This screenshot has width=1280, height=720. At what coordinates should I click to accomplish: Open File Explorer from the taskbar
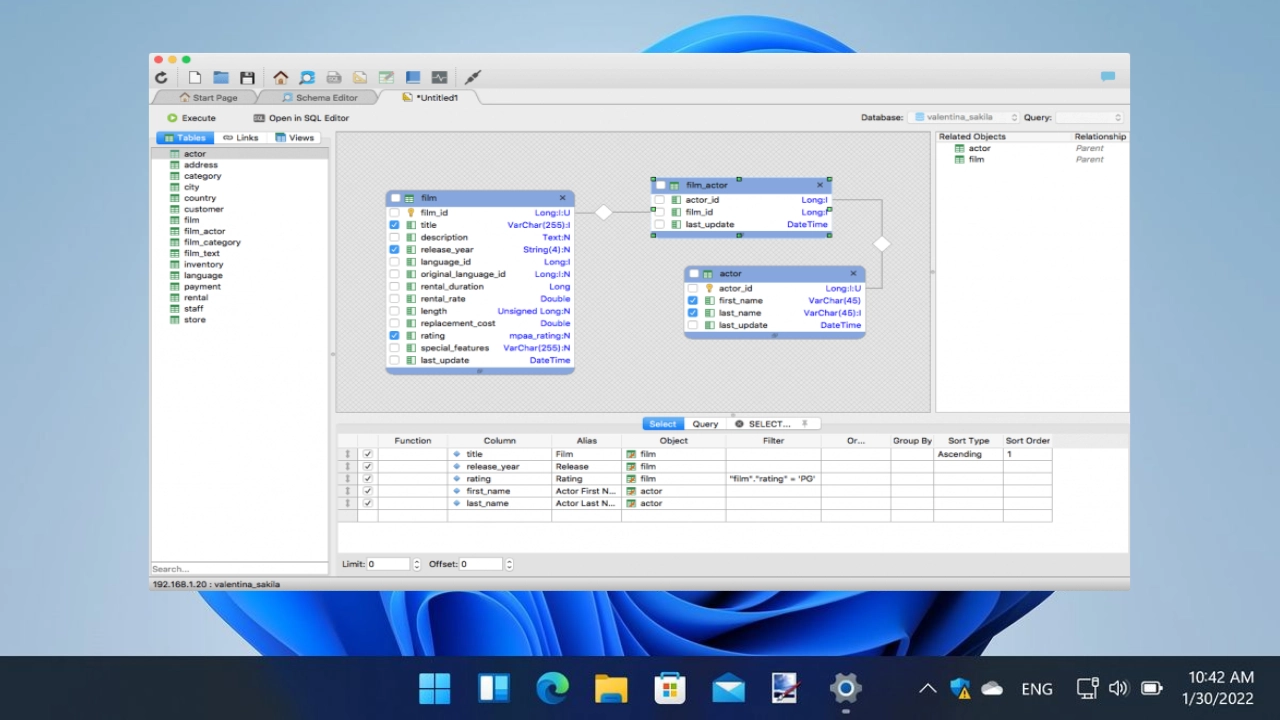[x=610, y=688]
